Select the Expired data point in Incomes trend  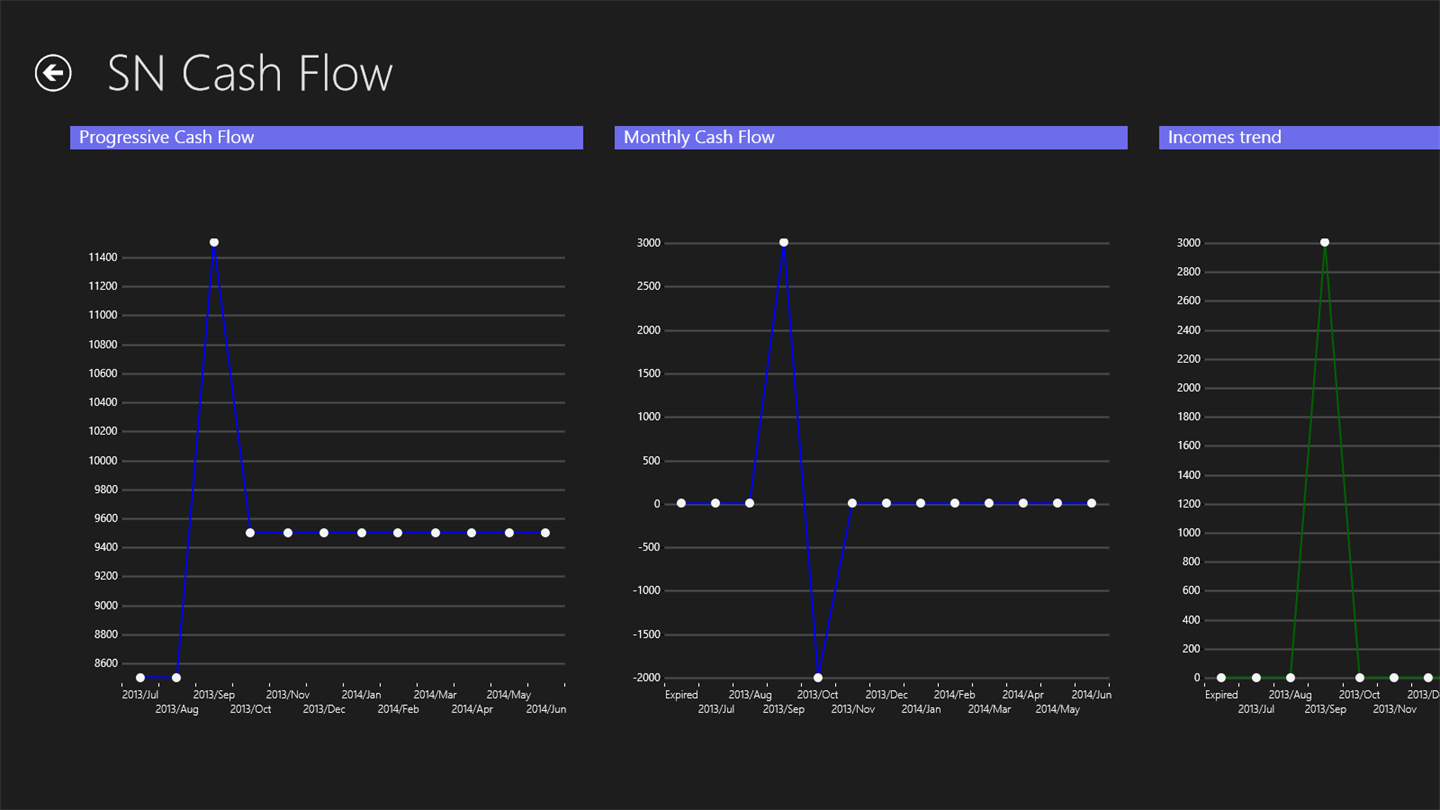click(1221, 678)
